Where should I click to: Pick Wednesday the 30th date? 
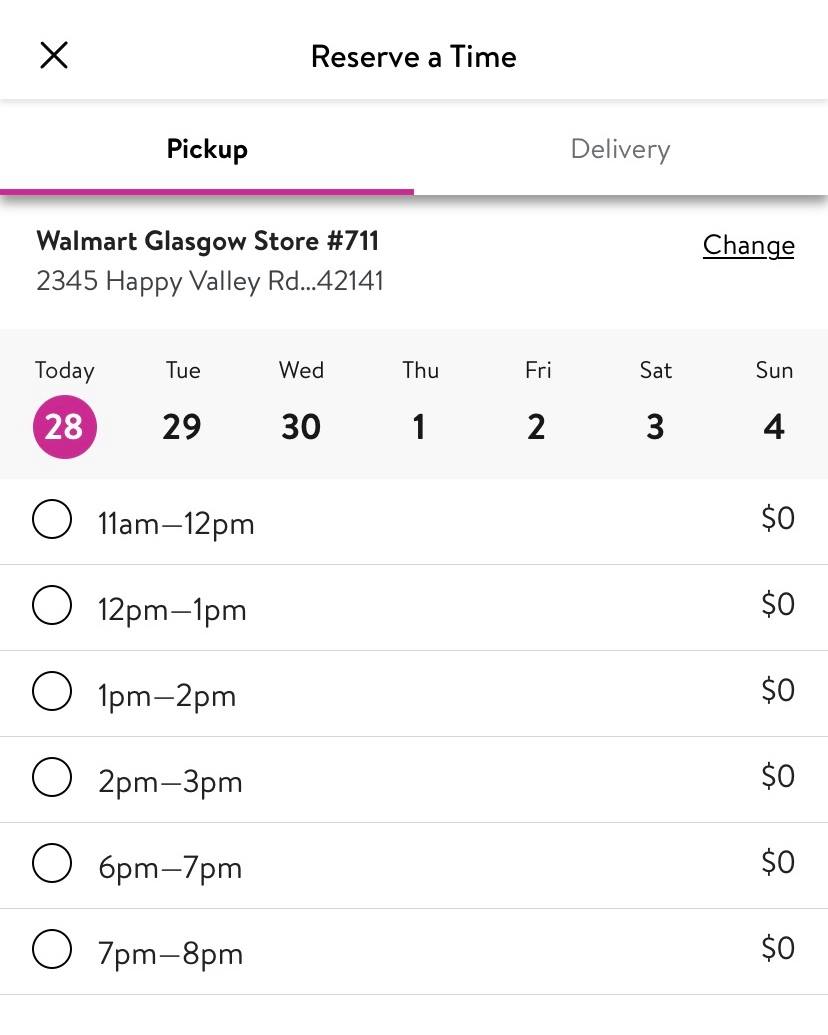(x=301, y=427)
